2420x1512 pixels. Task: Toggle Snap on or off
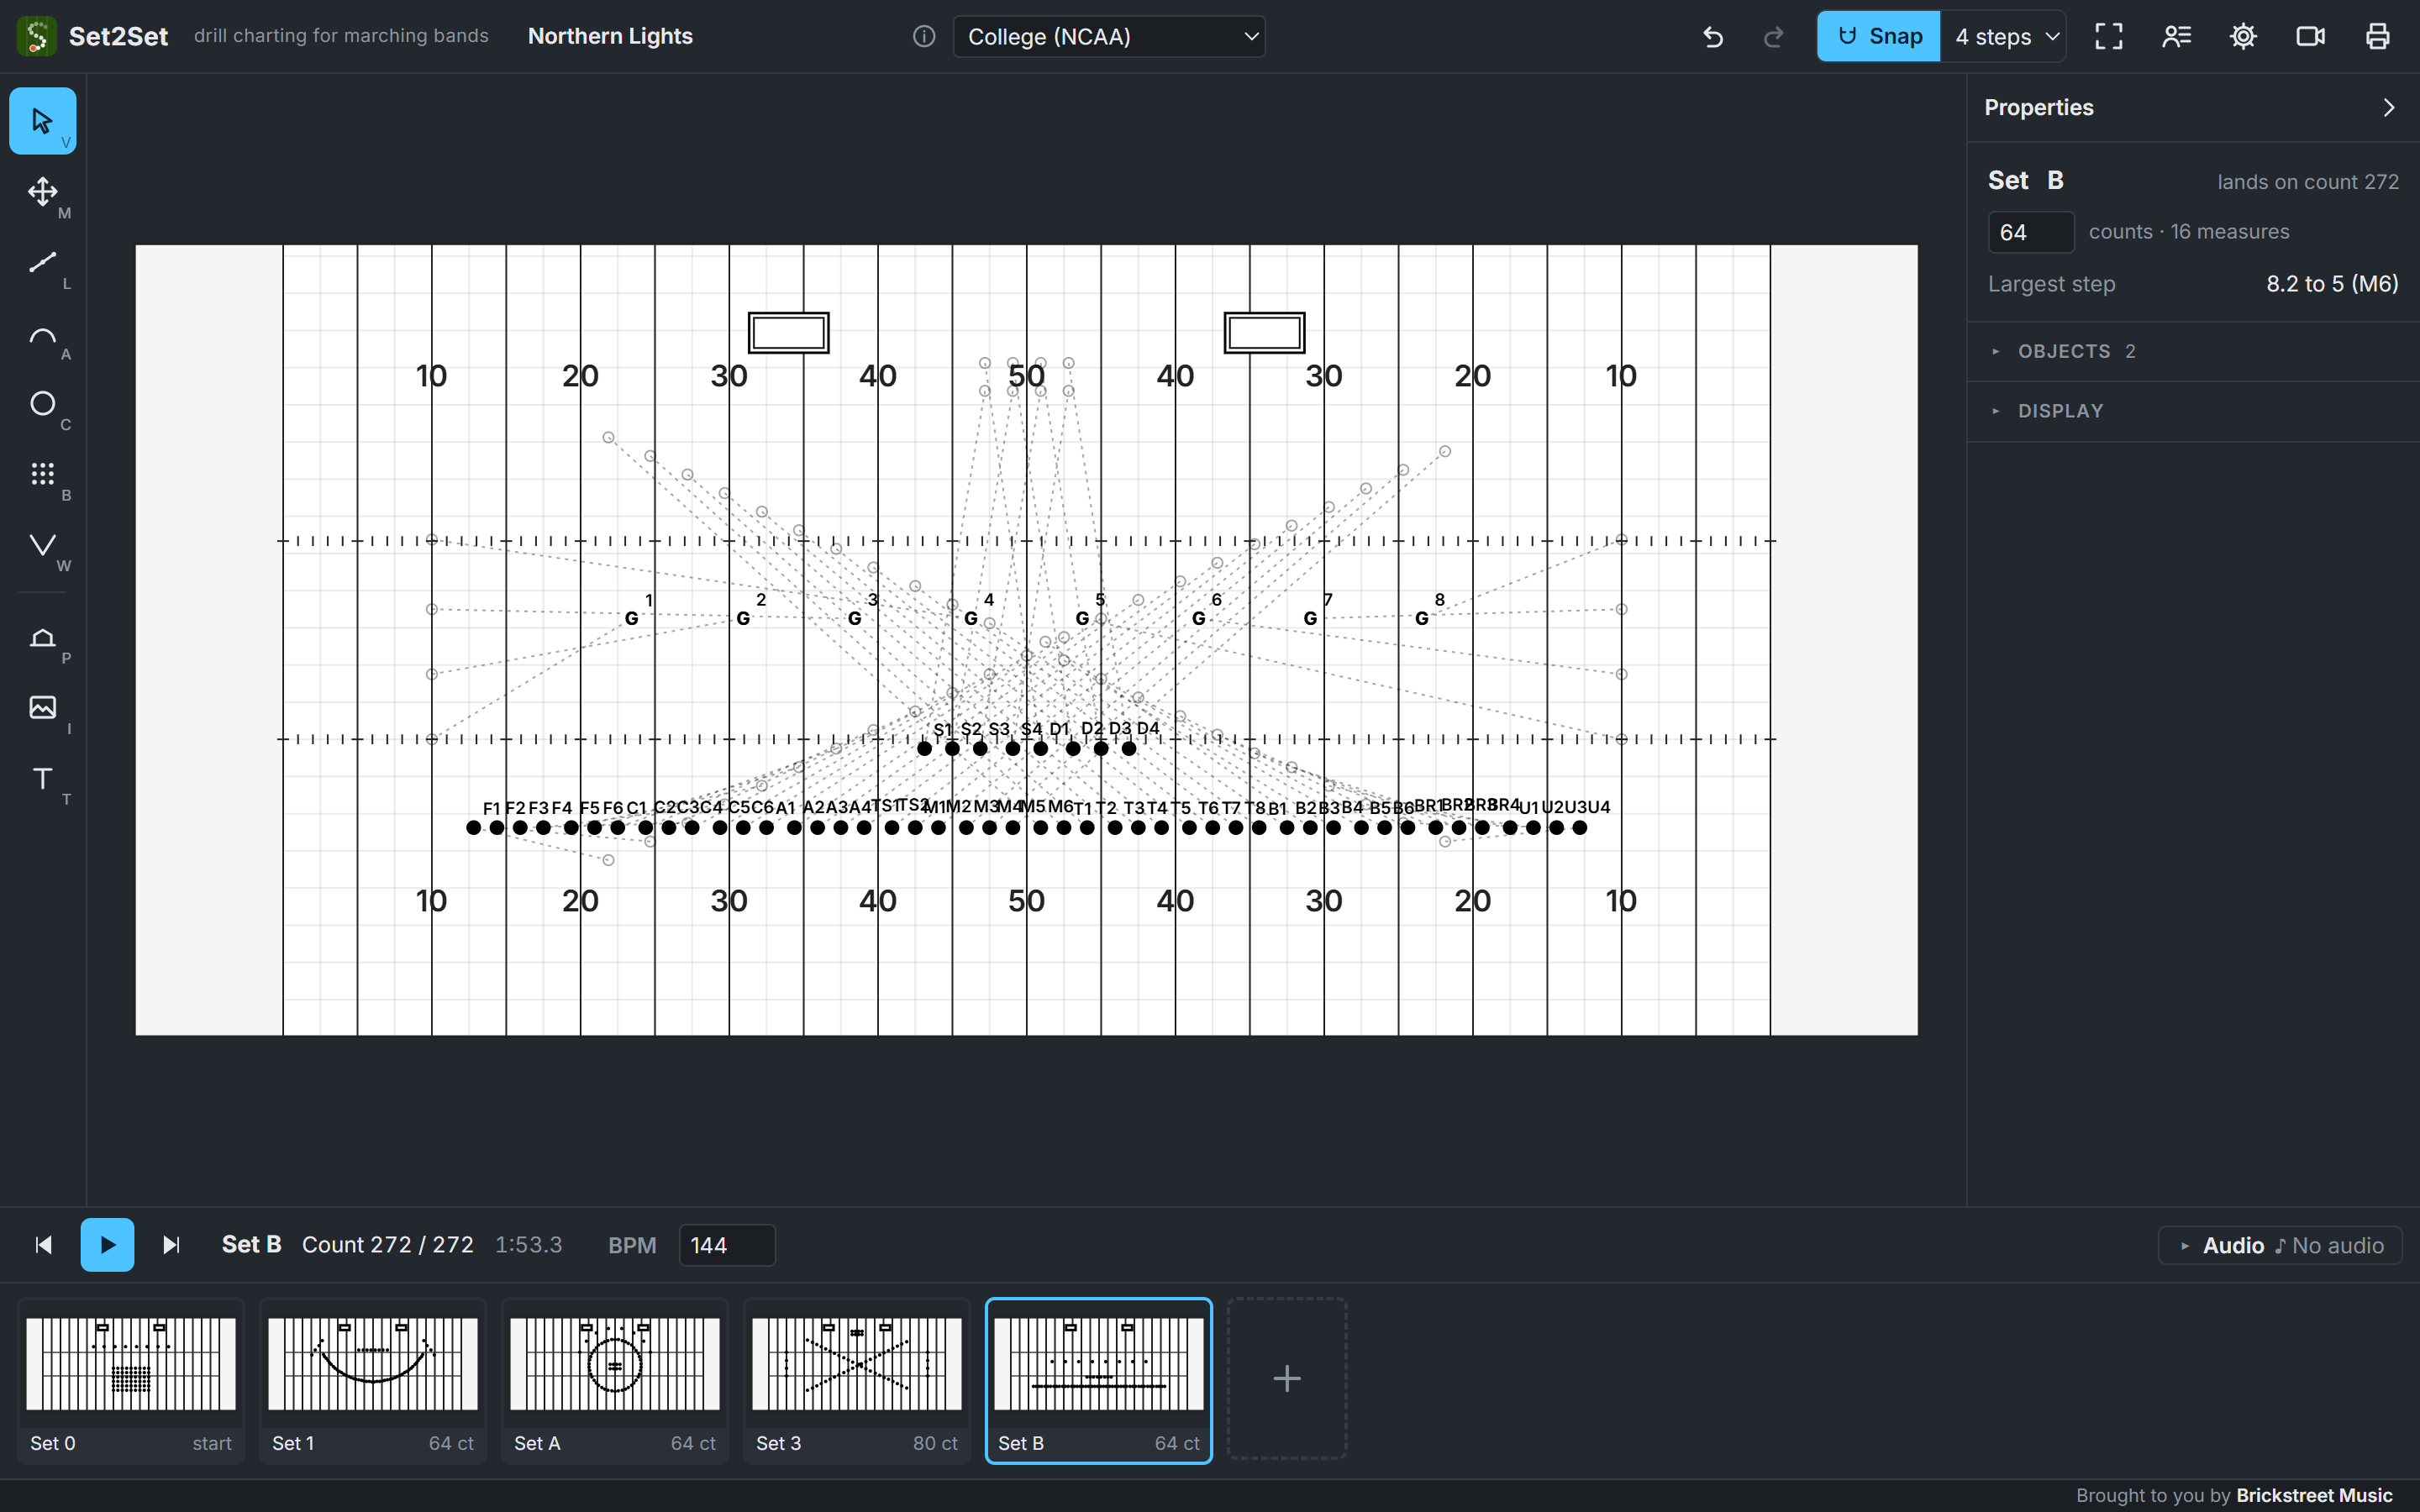pos(1879,37)
